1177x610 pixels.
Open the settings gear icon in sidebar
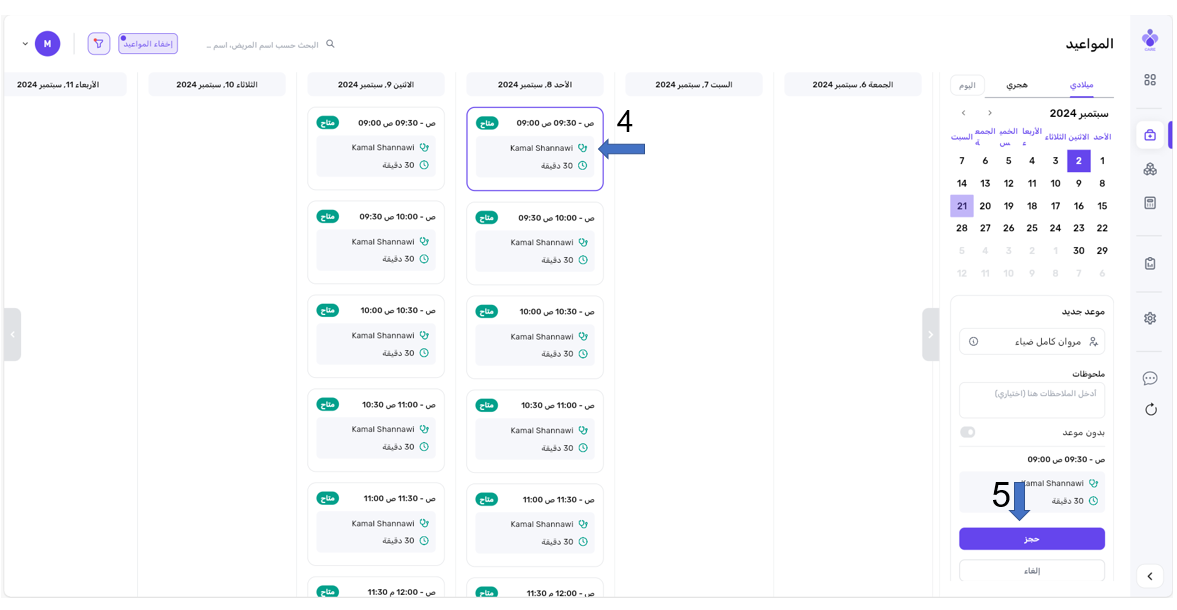(x=1150, y=318)
